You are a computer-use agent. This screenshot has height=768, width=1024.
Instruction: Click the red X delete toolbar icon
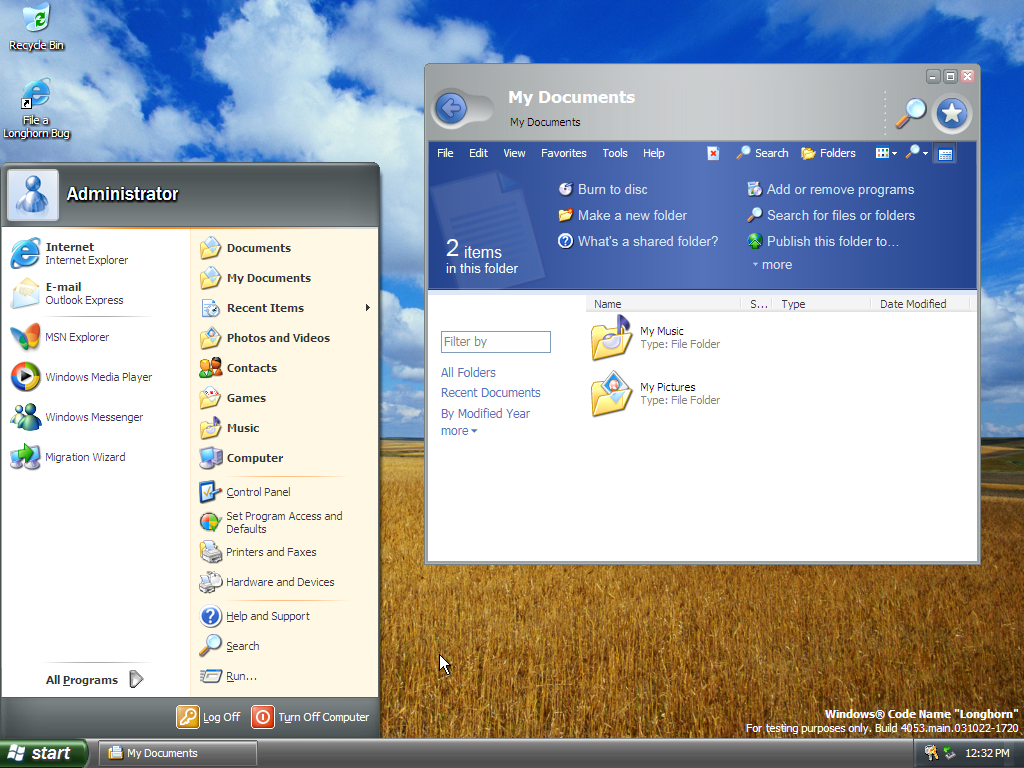[713, 153]
